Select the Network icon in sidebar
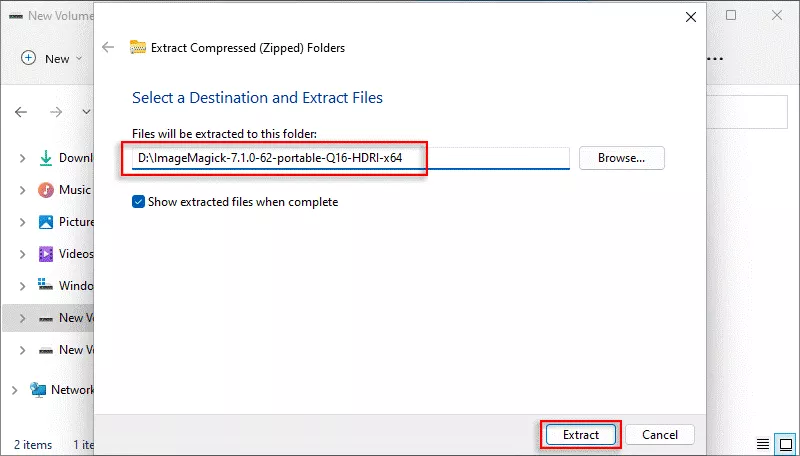Viewport: 800px width, 456px height. coord(38,390)
